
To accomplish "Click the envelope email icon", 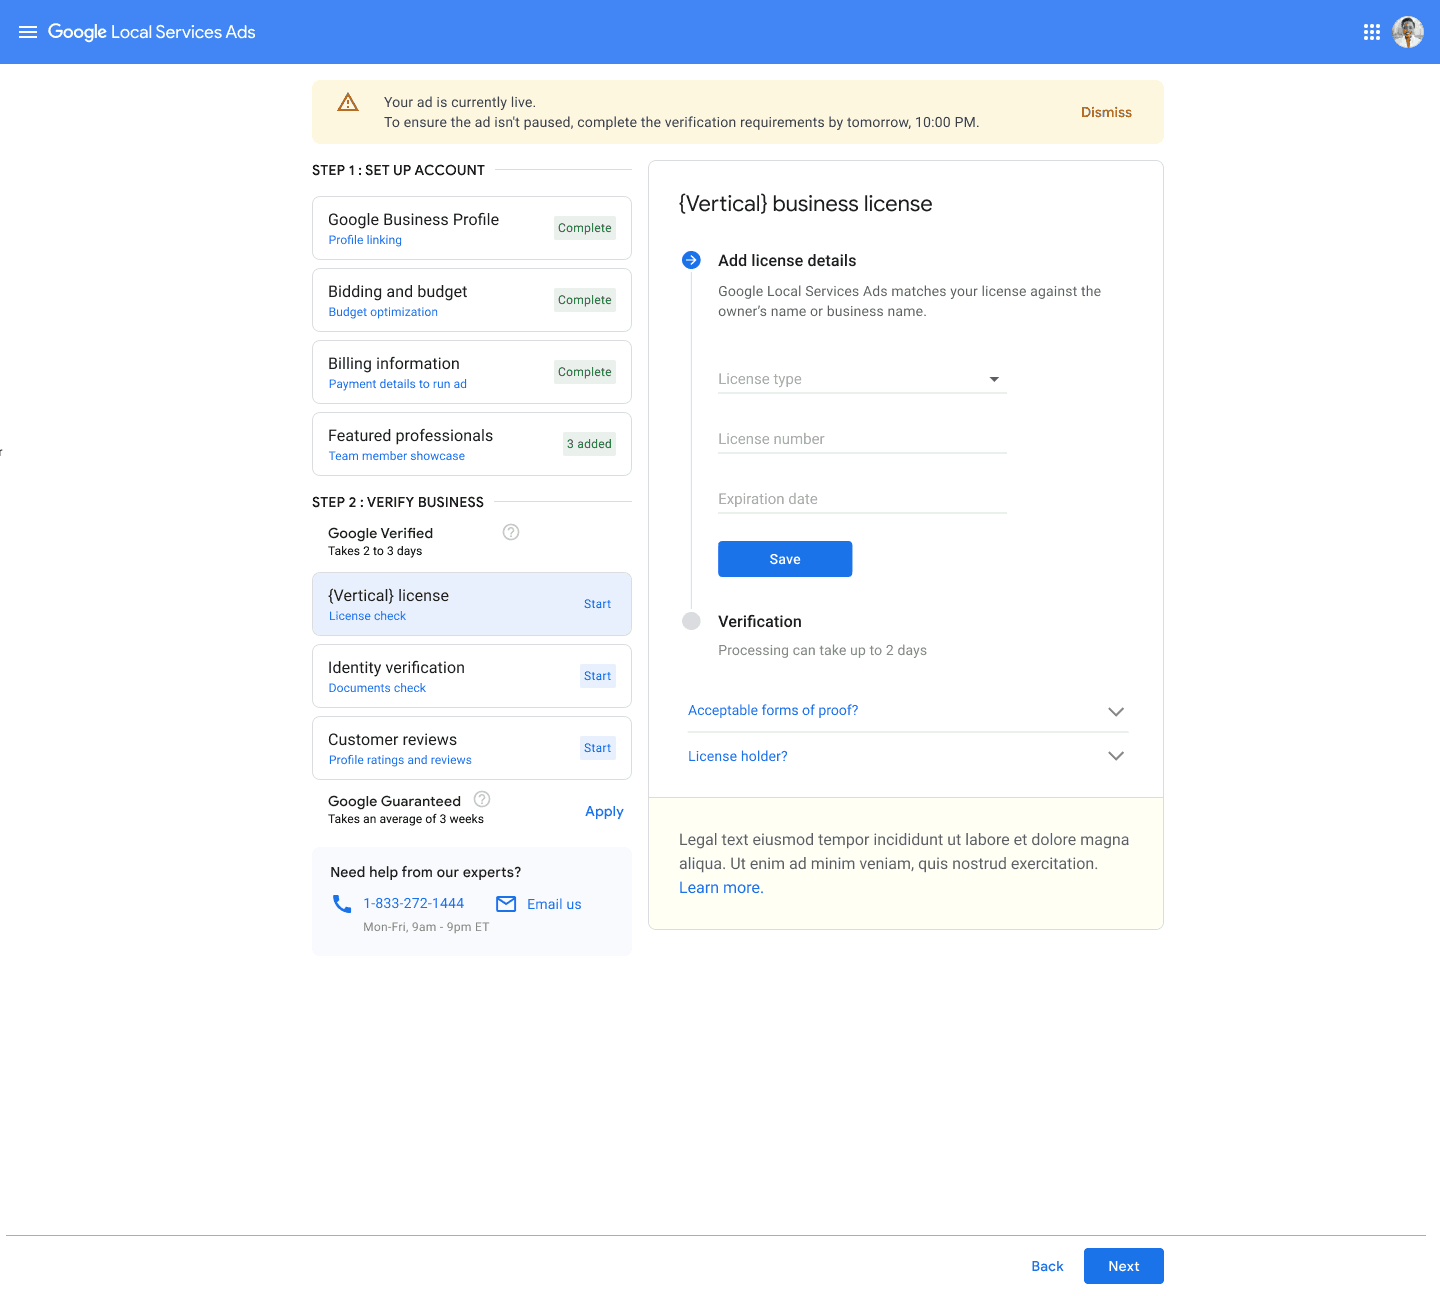I will click(x=506, y=904).
